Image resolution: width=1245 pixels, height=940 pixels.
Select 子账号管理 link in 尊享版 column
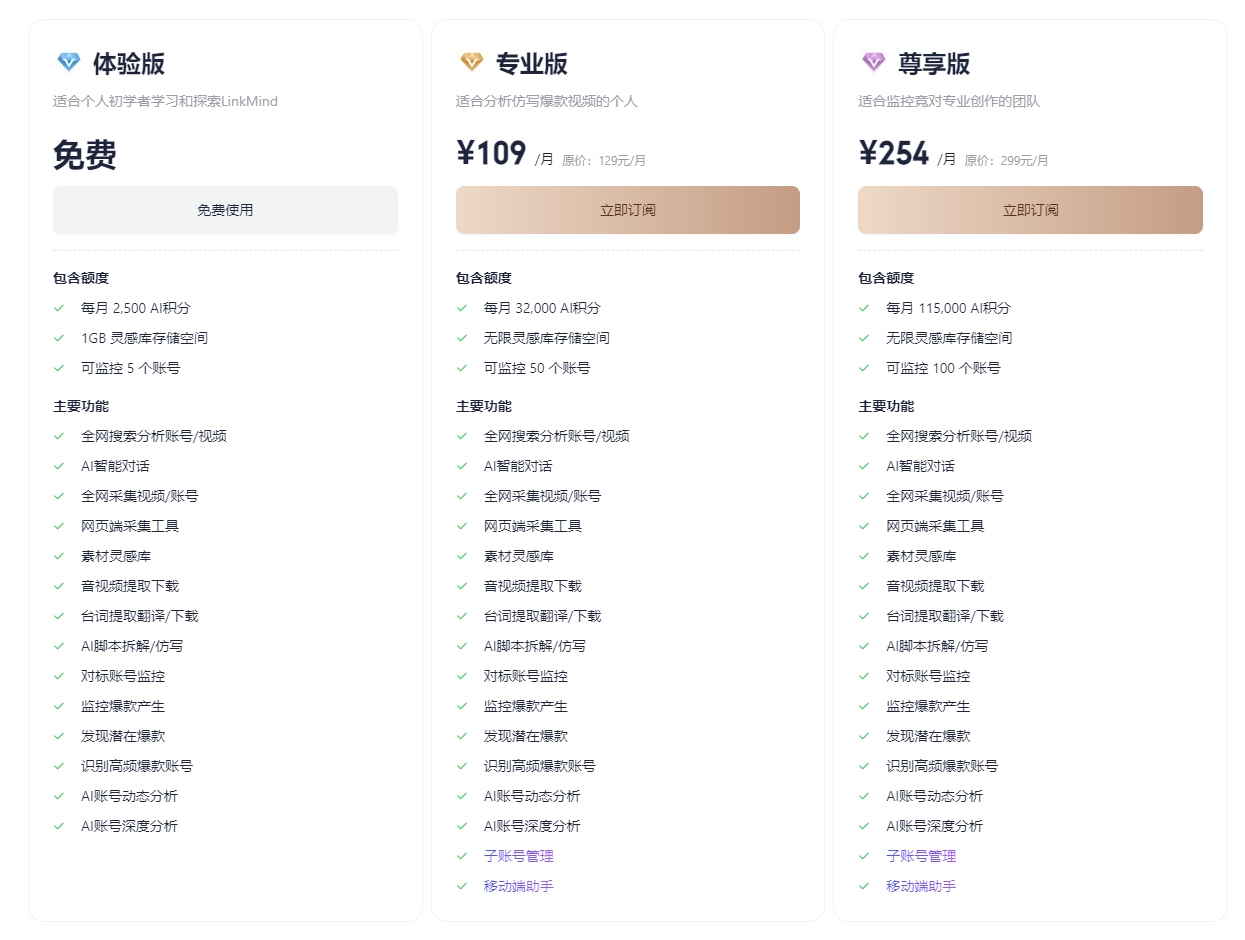[921, 856]
